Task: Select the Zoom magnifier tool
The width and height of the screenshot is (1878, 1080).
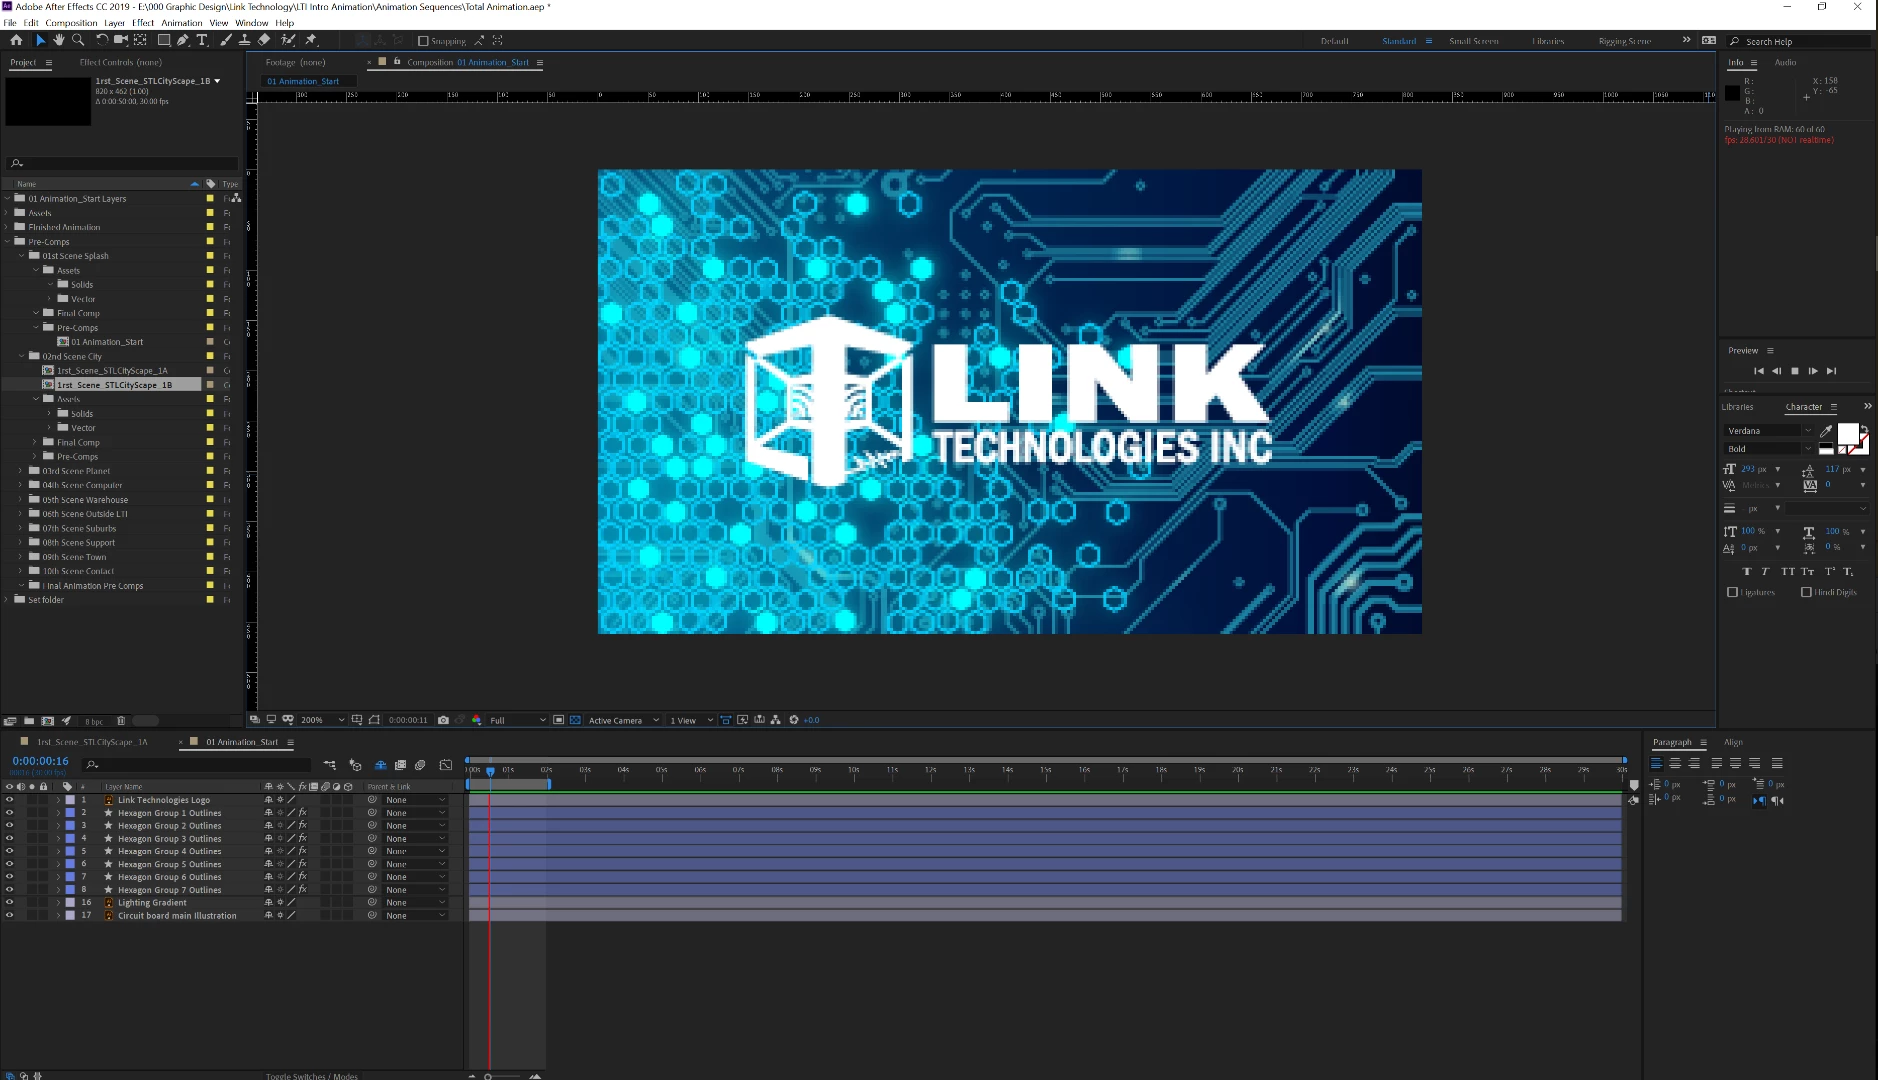Action: click(78, 40)
